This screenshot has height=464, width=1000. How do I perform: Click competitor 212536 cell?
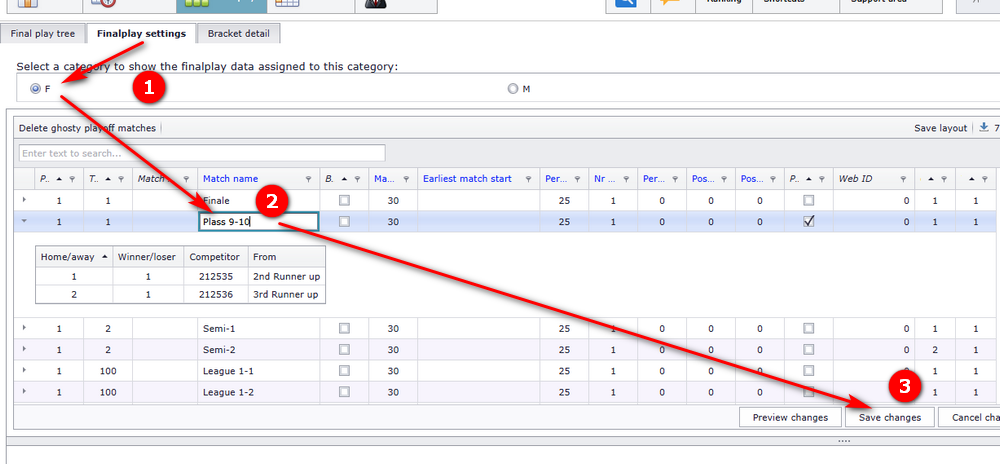(x=216, y=294)
